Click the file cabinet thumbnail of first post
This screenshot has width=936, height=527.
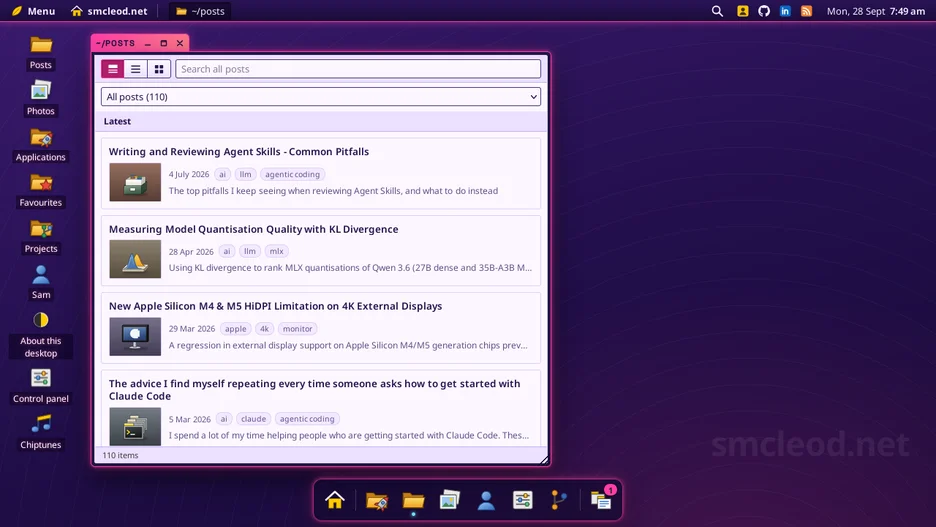click(135, 182)
